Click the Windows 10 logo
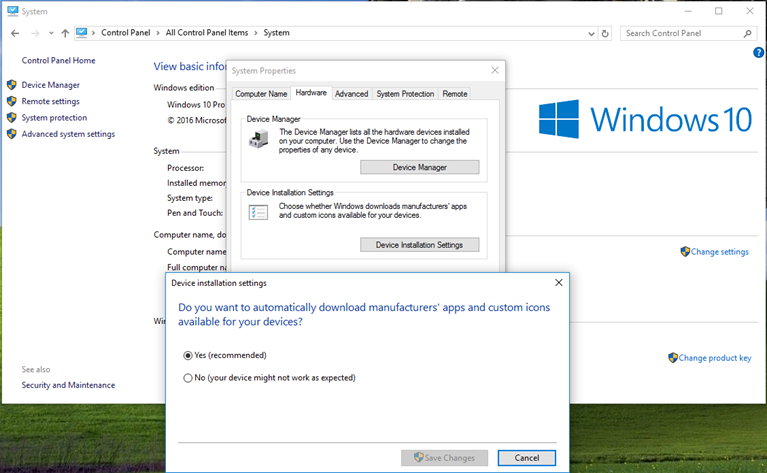The height and width of the screenshot is (473, 767). coord(645,119)
